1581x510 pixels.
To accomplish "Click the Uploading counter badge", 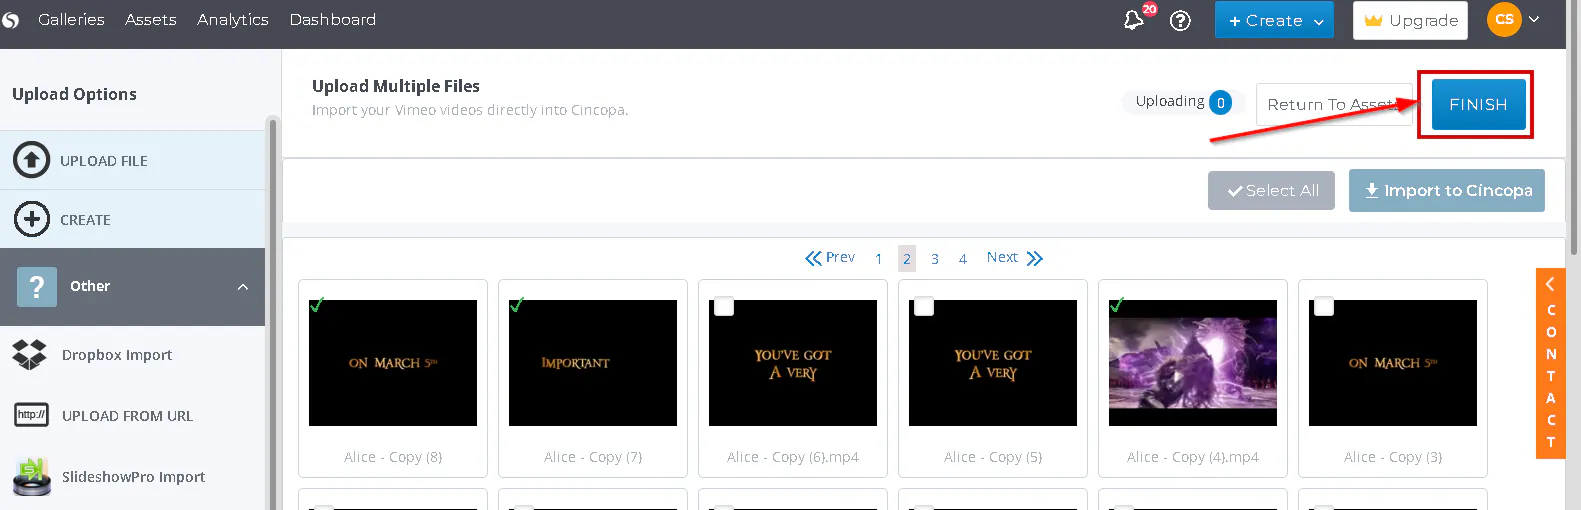I will click(x=1220, y=102).
